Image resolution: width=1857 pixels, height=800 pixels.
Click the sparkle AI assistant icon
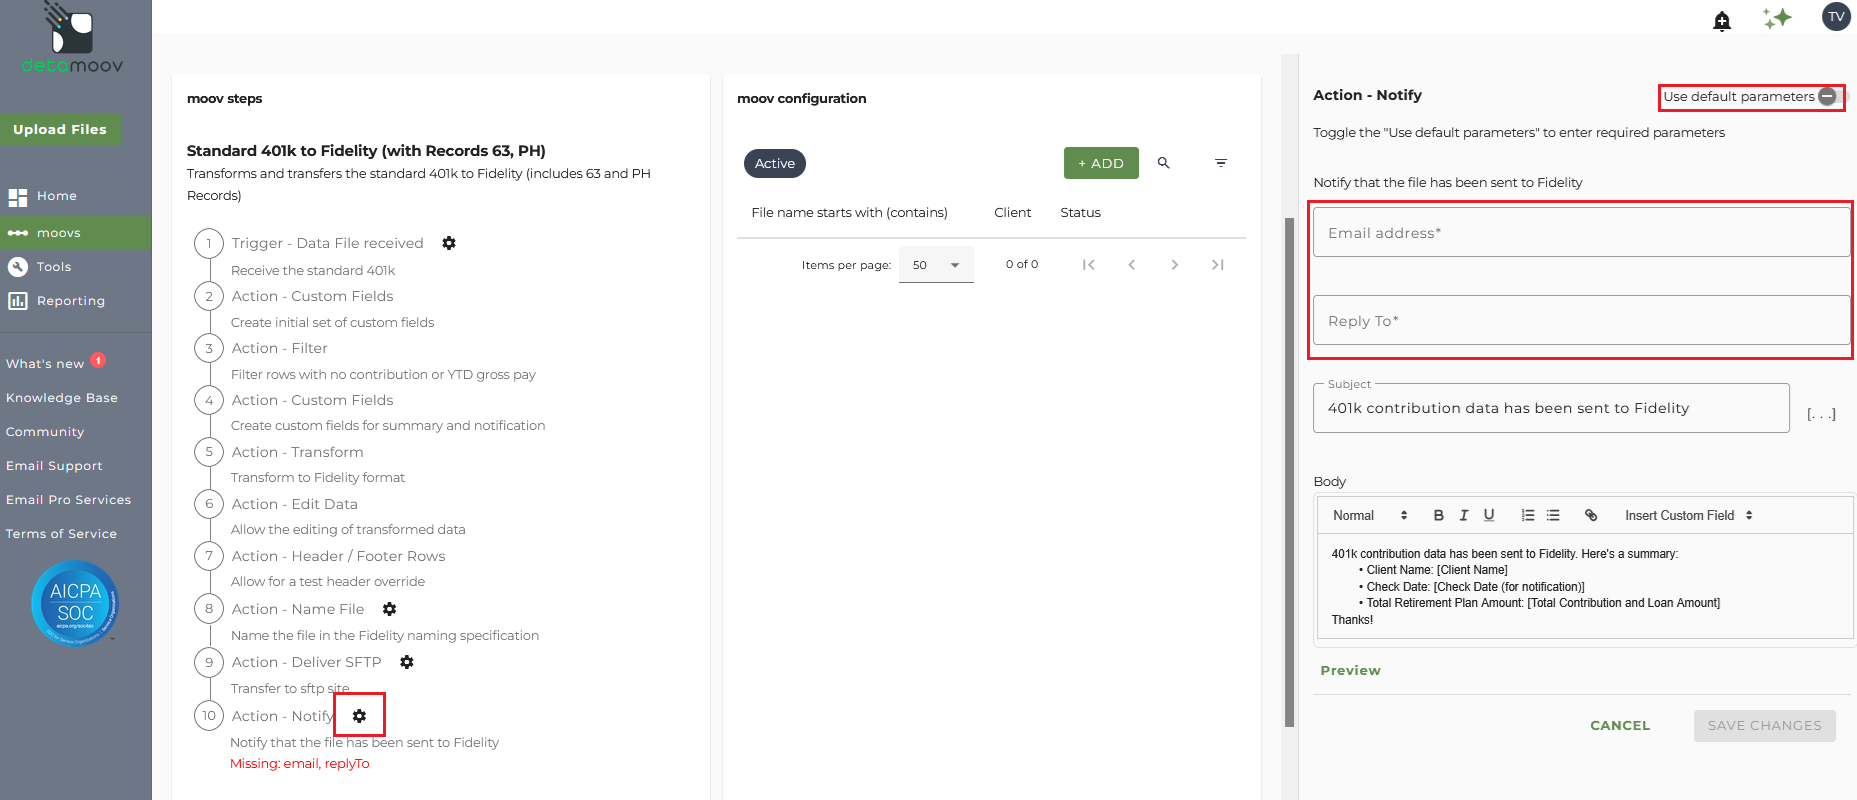pyautogui.click(x=1777, y=18)
